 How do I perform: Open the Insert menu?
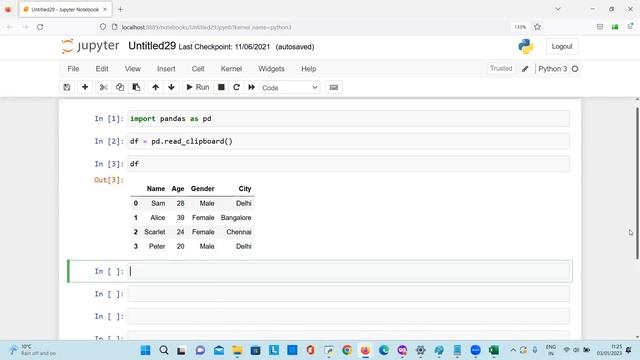point(166,69)
